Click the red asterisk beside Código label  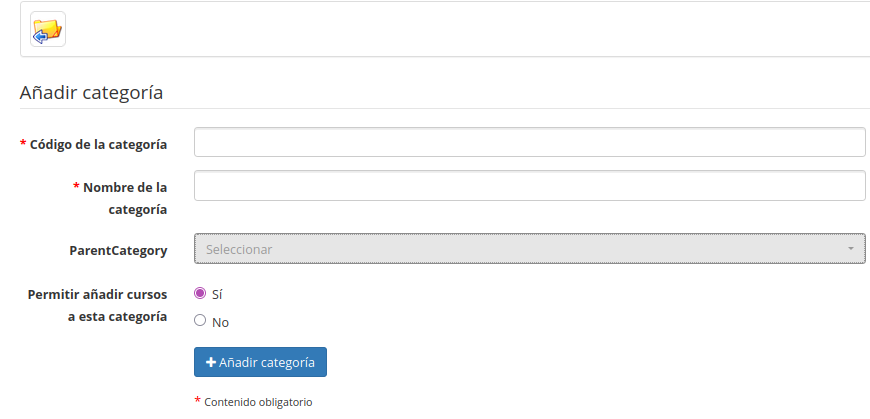[x=23, y=144]
